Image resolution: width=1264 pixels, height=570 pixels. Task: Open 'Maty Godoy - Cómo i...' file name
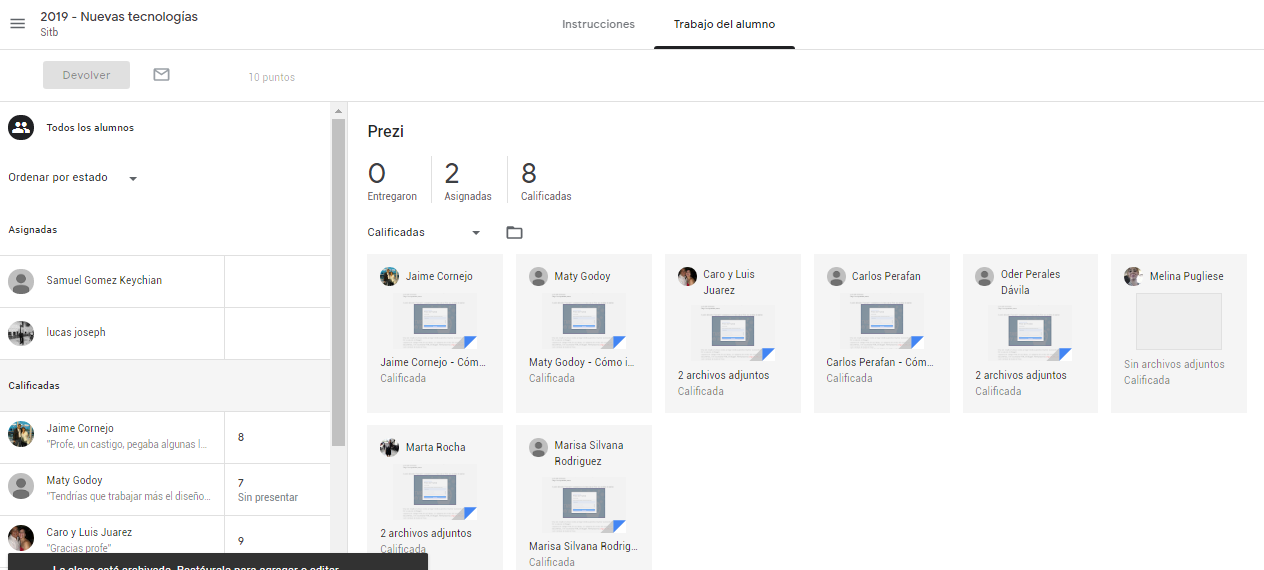click(581, 363)
